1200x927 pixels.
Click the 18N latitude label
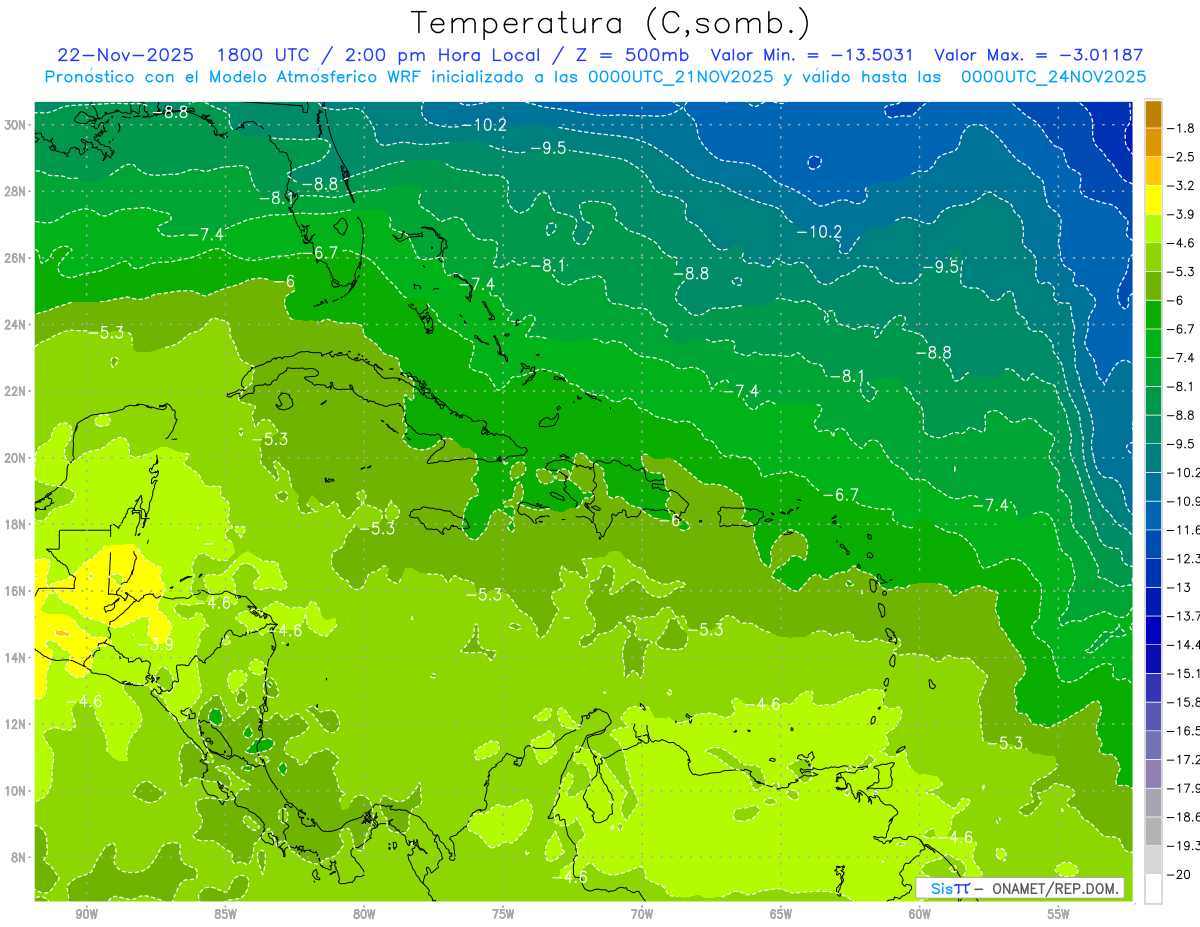(17, 524)
